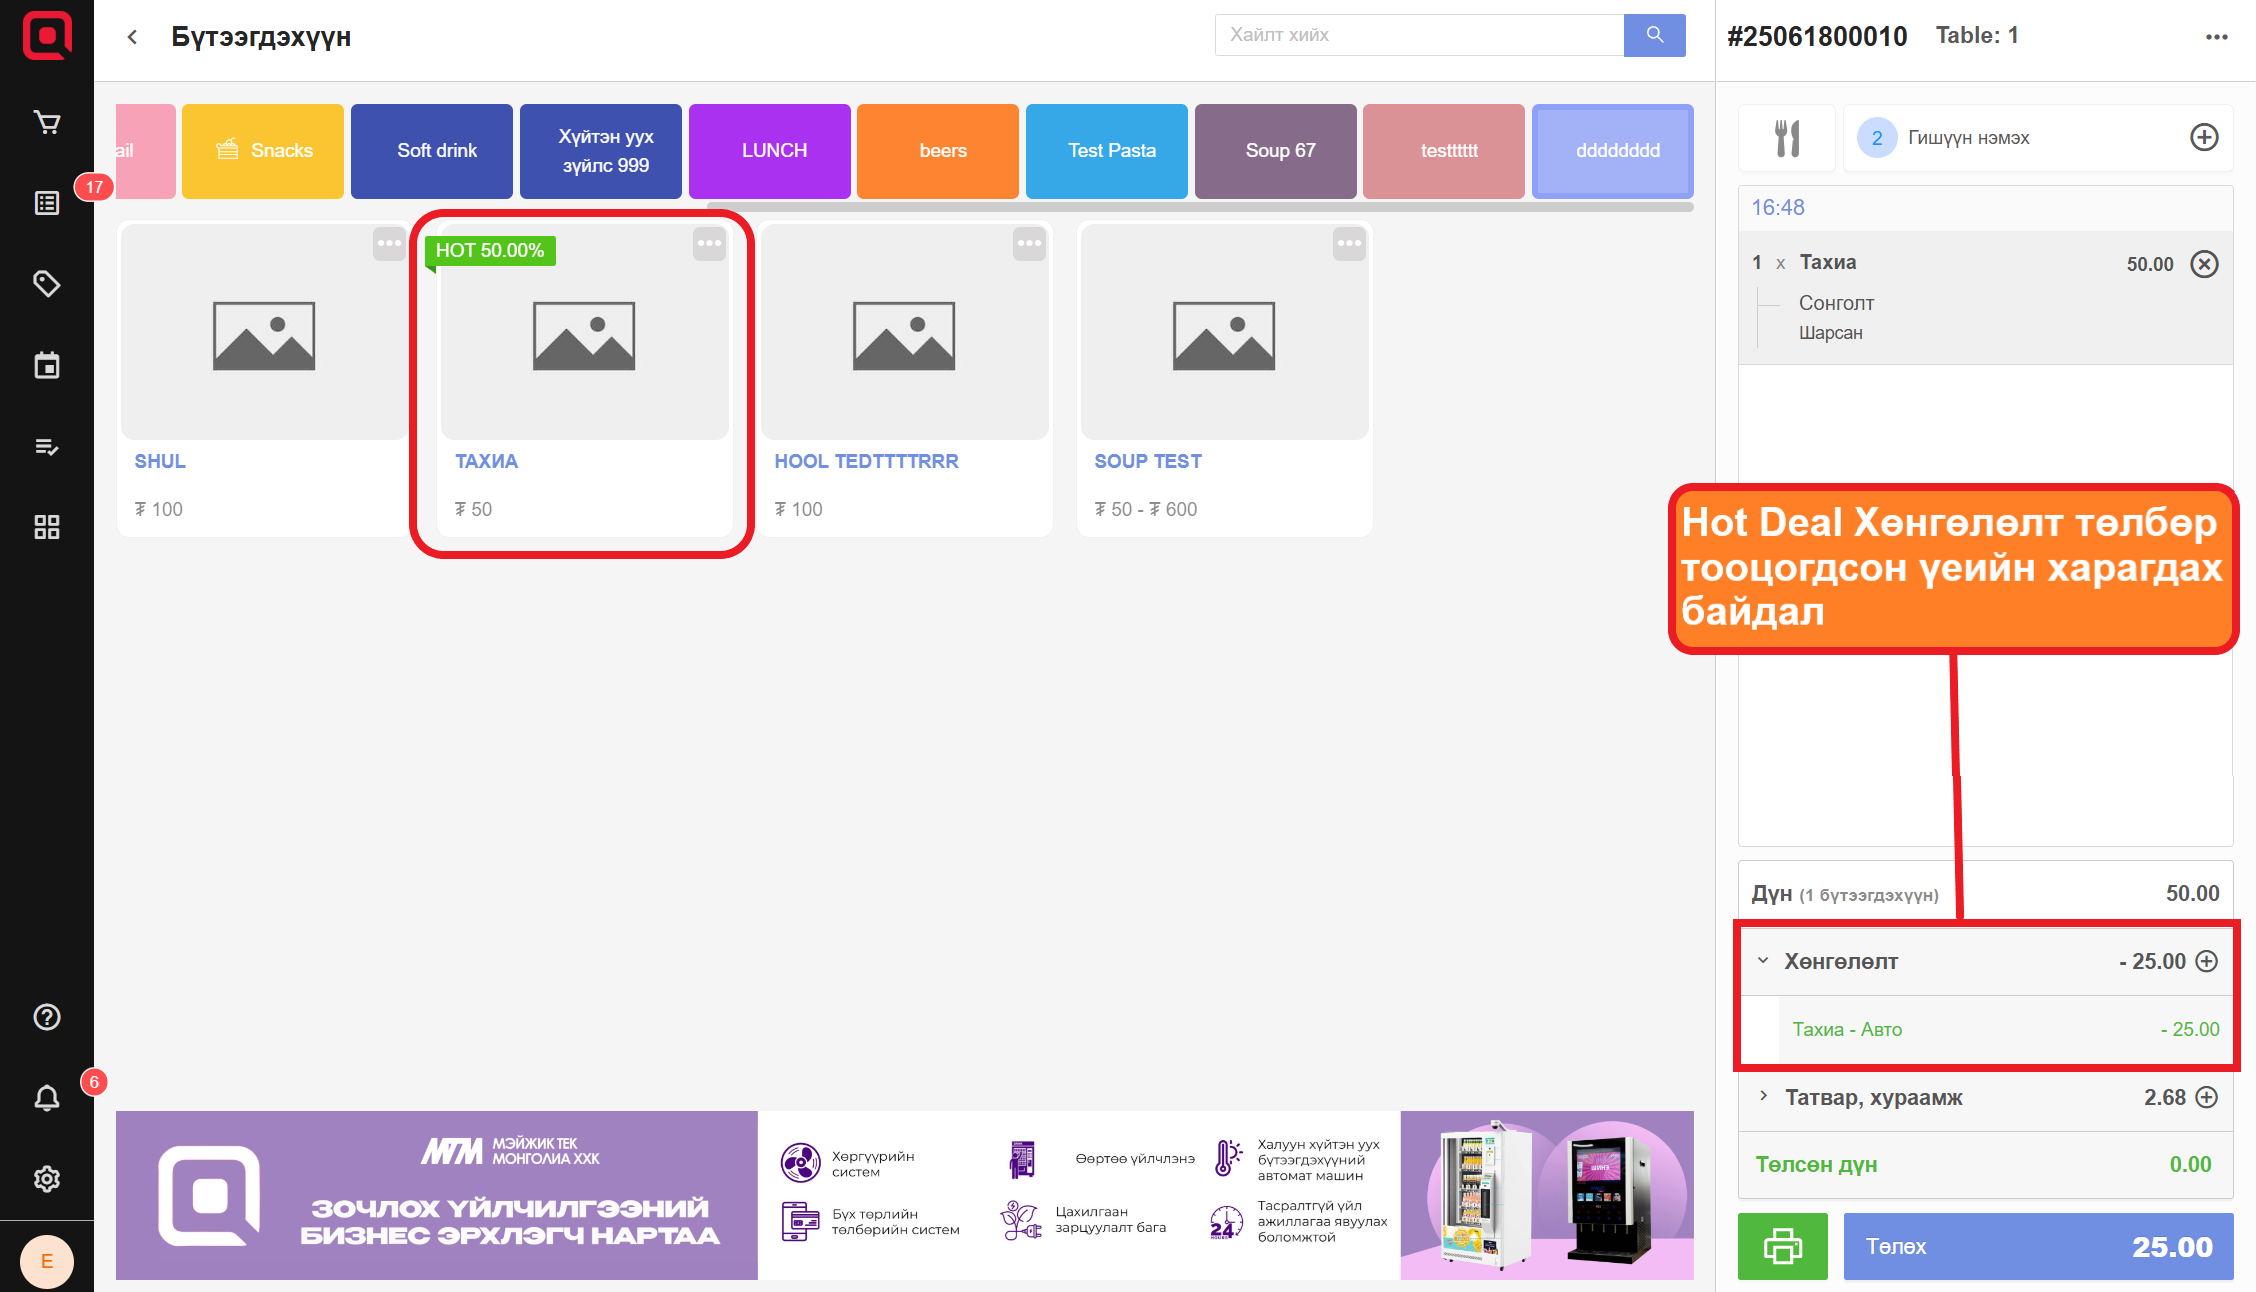Click the green print receipt button

tap(1782, 1246)
